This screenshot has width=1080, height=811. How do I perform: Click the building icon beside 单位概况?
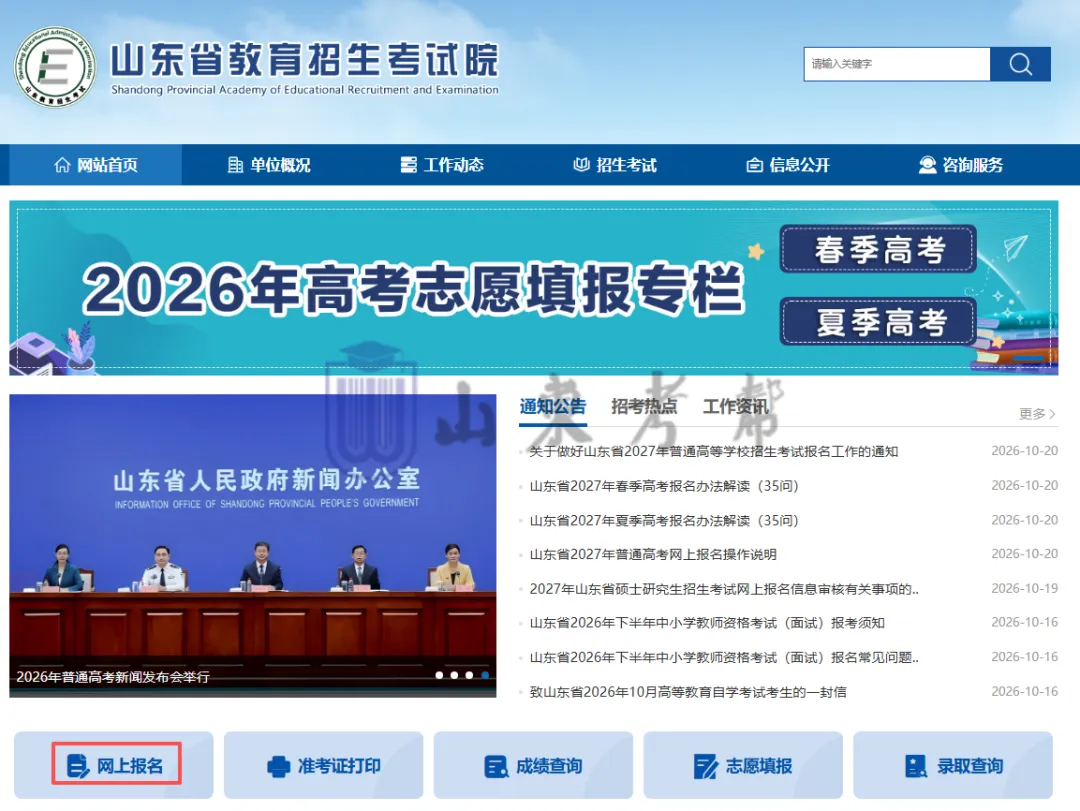point(235,165)
